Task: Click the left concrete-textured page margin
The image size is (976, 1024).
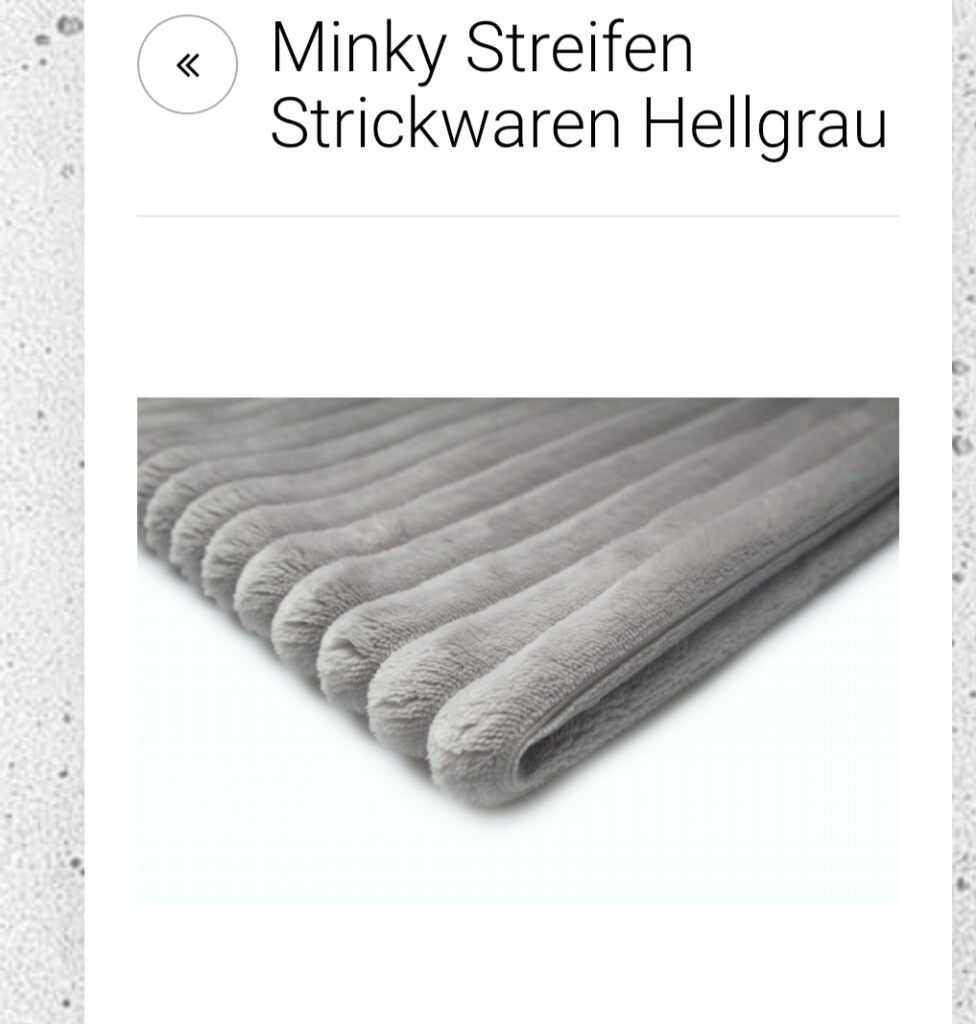Action: click(42, 512)
